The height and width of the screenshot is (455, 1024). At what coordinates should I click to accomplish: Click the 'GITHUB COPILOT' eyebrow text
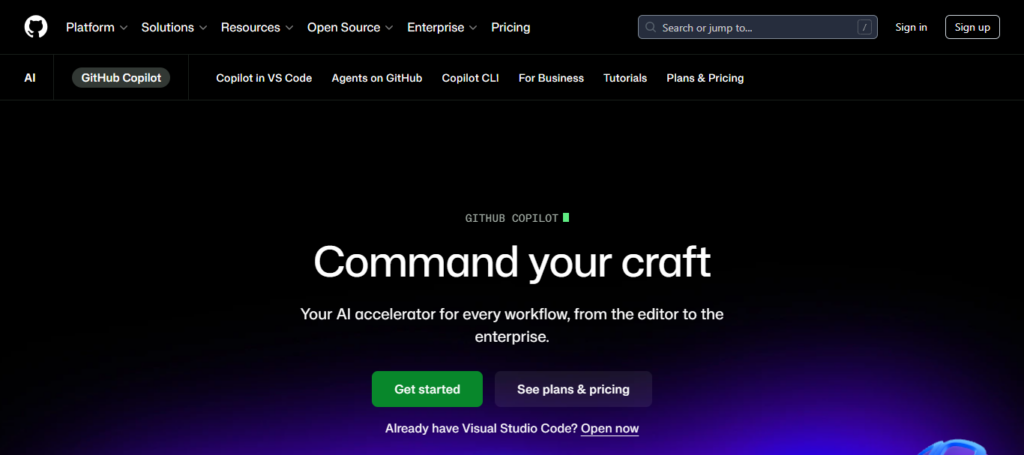pyautogui.click(x=512, y=218)
